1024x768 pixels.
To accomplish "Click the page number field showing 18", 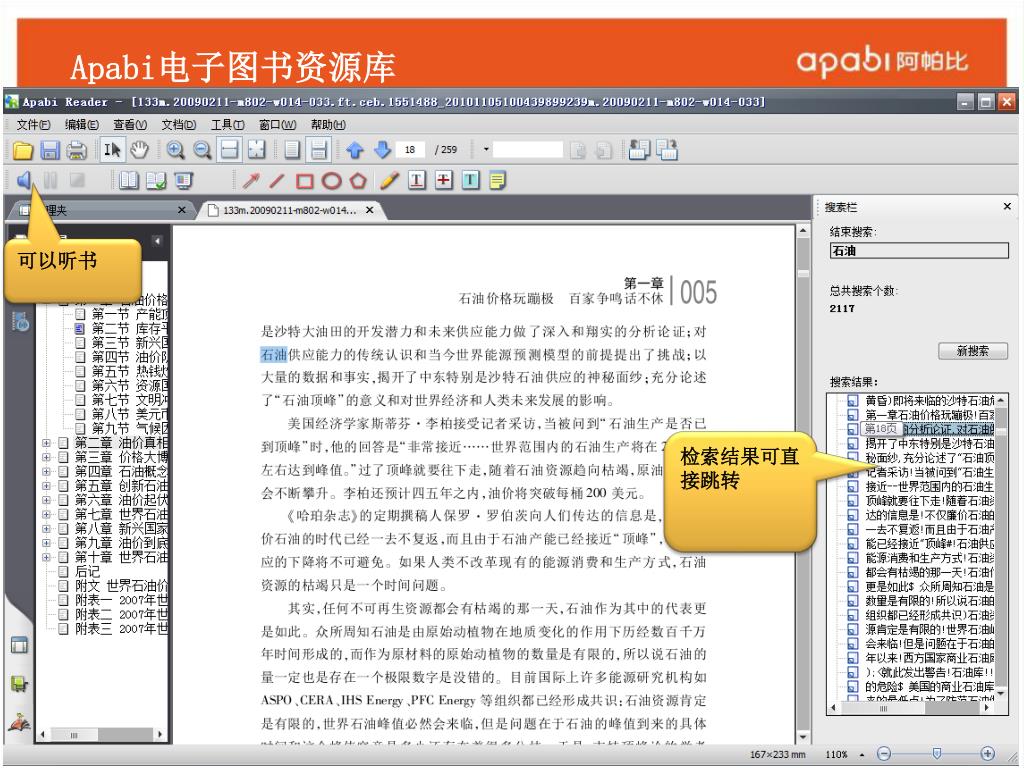I will click(x=410, y=150).
